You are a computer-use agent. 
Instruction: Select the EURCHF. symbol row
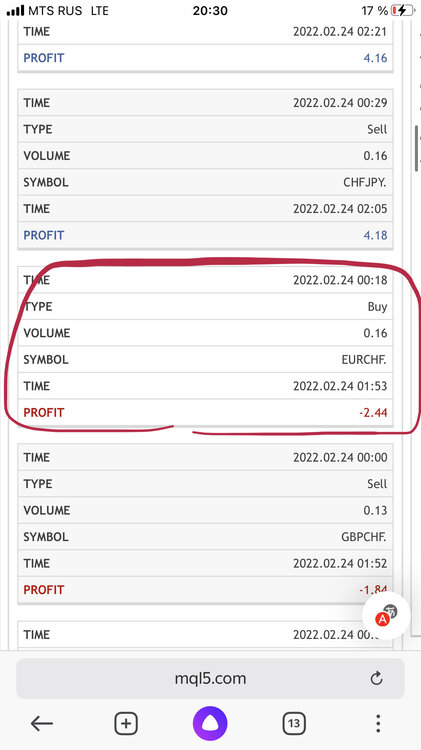coord(205,360)
